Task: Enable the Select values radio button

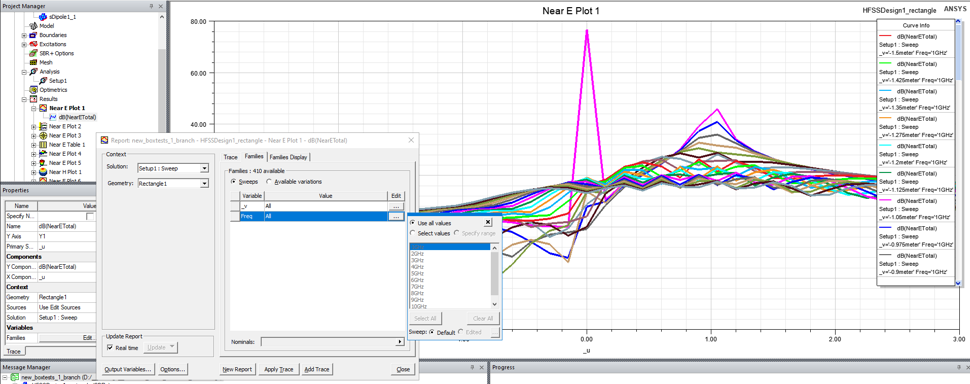Action: [x=413, y=233]
